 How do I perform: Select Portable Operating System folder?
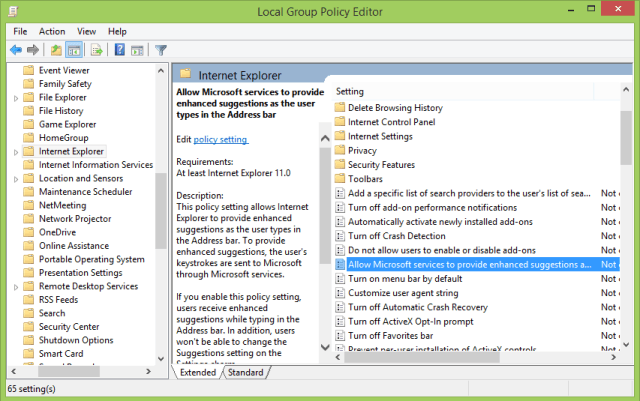tap(92, 259)
